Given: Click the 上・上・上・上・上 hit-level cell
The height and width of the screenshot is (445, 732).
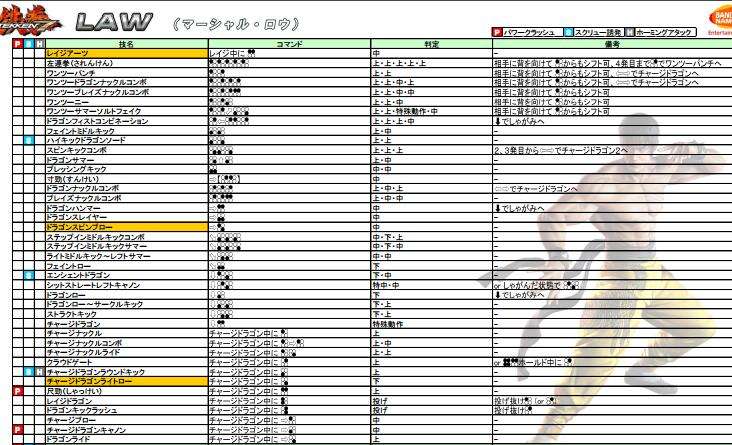Looking at the screenshot, I should (431, 63).
